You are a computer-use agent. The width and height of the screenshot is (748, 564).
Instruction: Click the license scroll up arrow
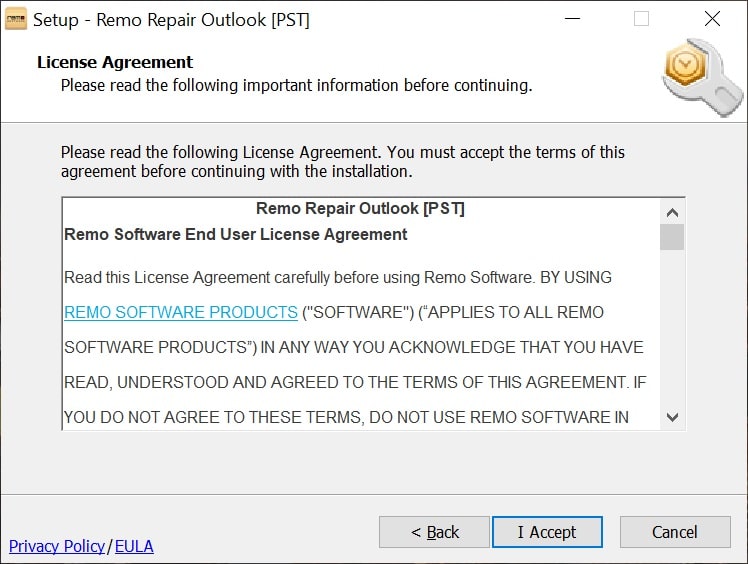pos(672,212)
